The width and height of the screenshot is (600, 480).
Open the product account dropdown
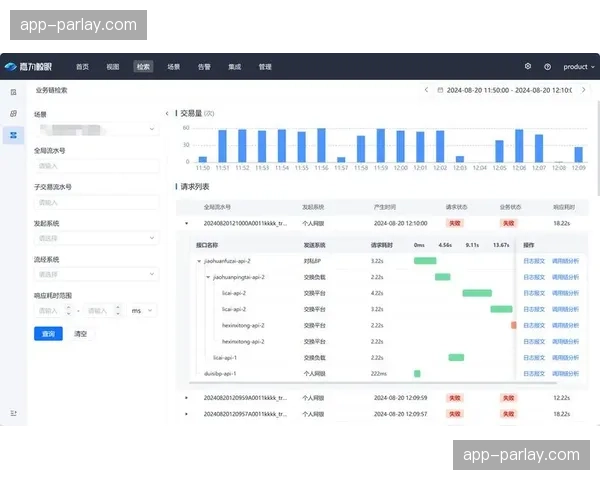(x=577, y=67)
